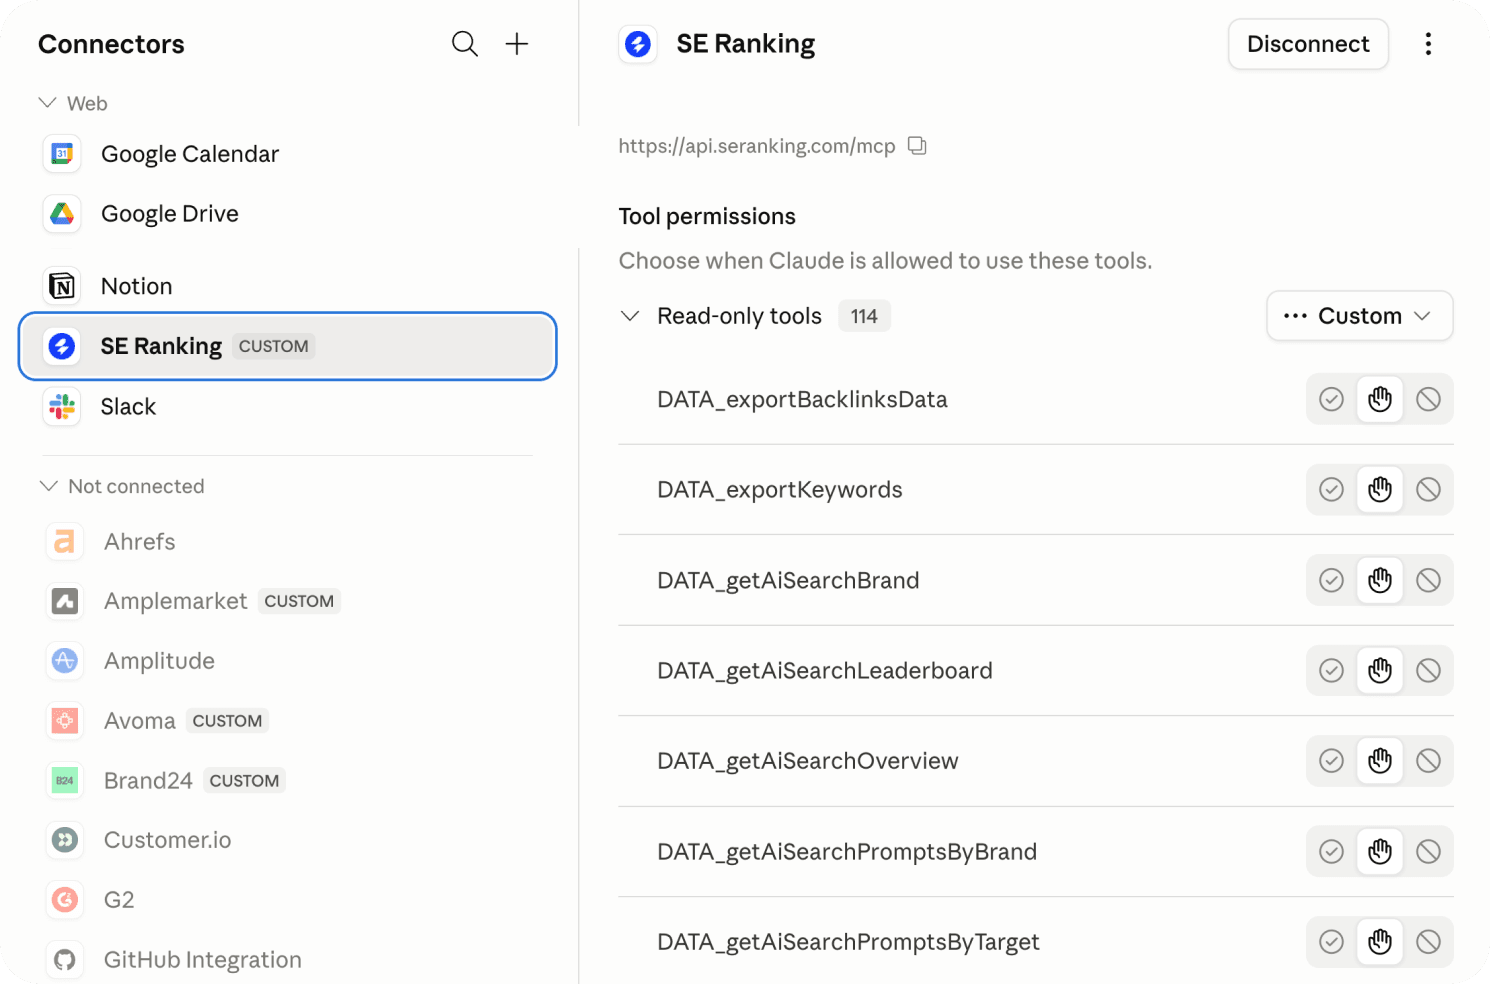Set DATA_getAiSearchBrand to needs approval
This screenshot has width=1490, height=984.
click(x=1380, y=580)
